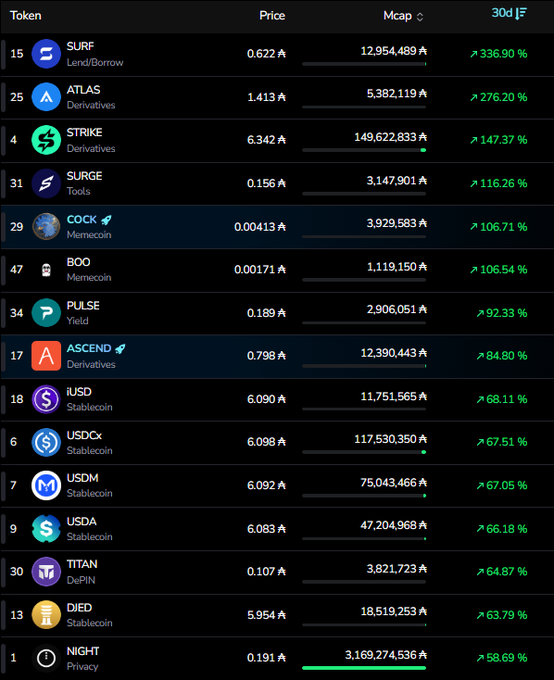This screenshot has width=554, height=680.
Task: Click the DJED gold logo icon
Action: point(46,615)
